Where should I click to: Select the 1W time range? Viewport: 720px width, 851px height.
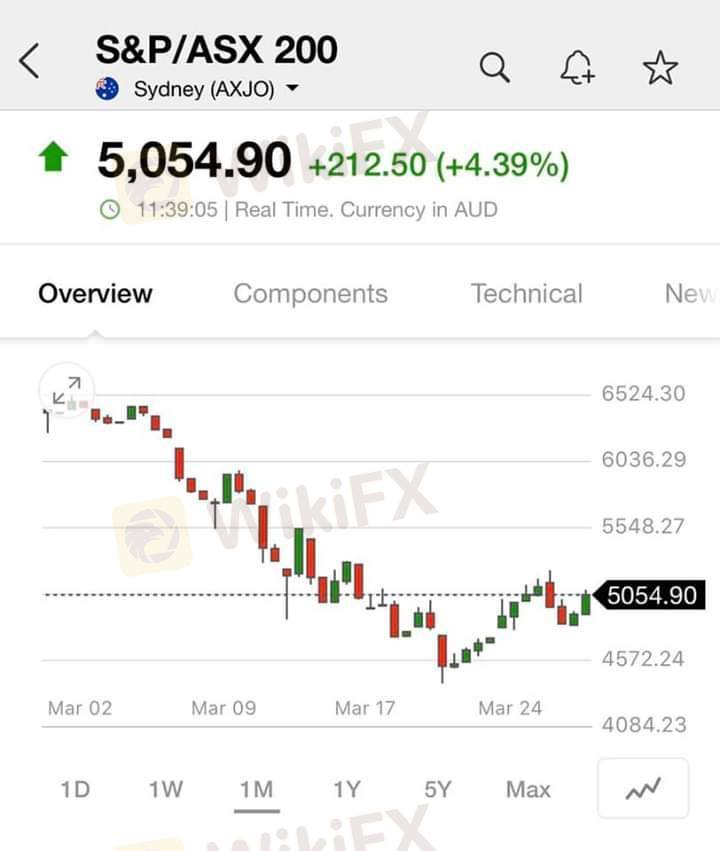point(165,789)
